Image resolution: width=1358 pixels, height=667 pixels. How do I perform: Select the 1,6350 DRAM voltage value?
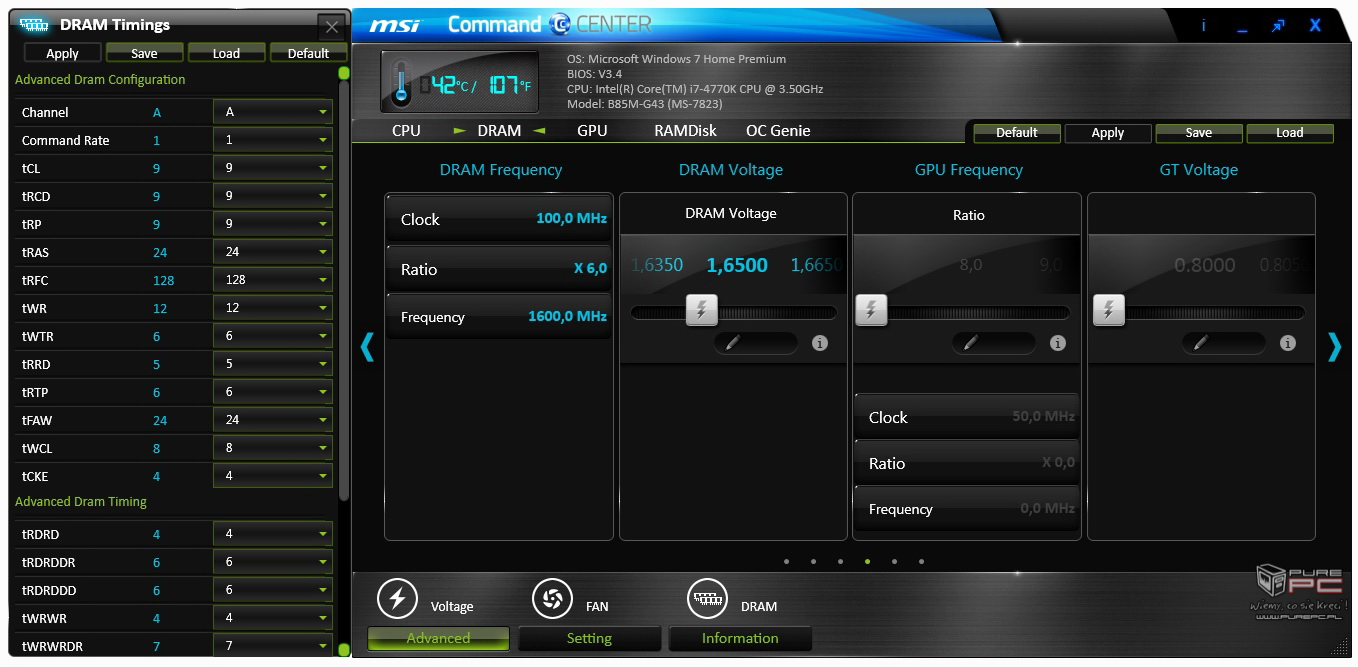click(657, 265)
